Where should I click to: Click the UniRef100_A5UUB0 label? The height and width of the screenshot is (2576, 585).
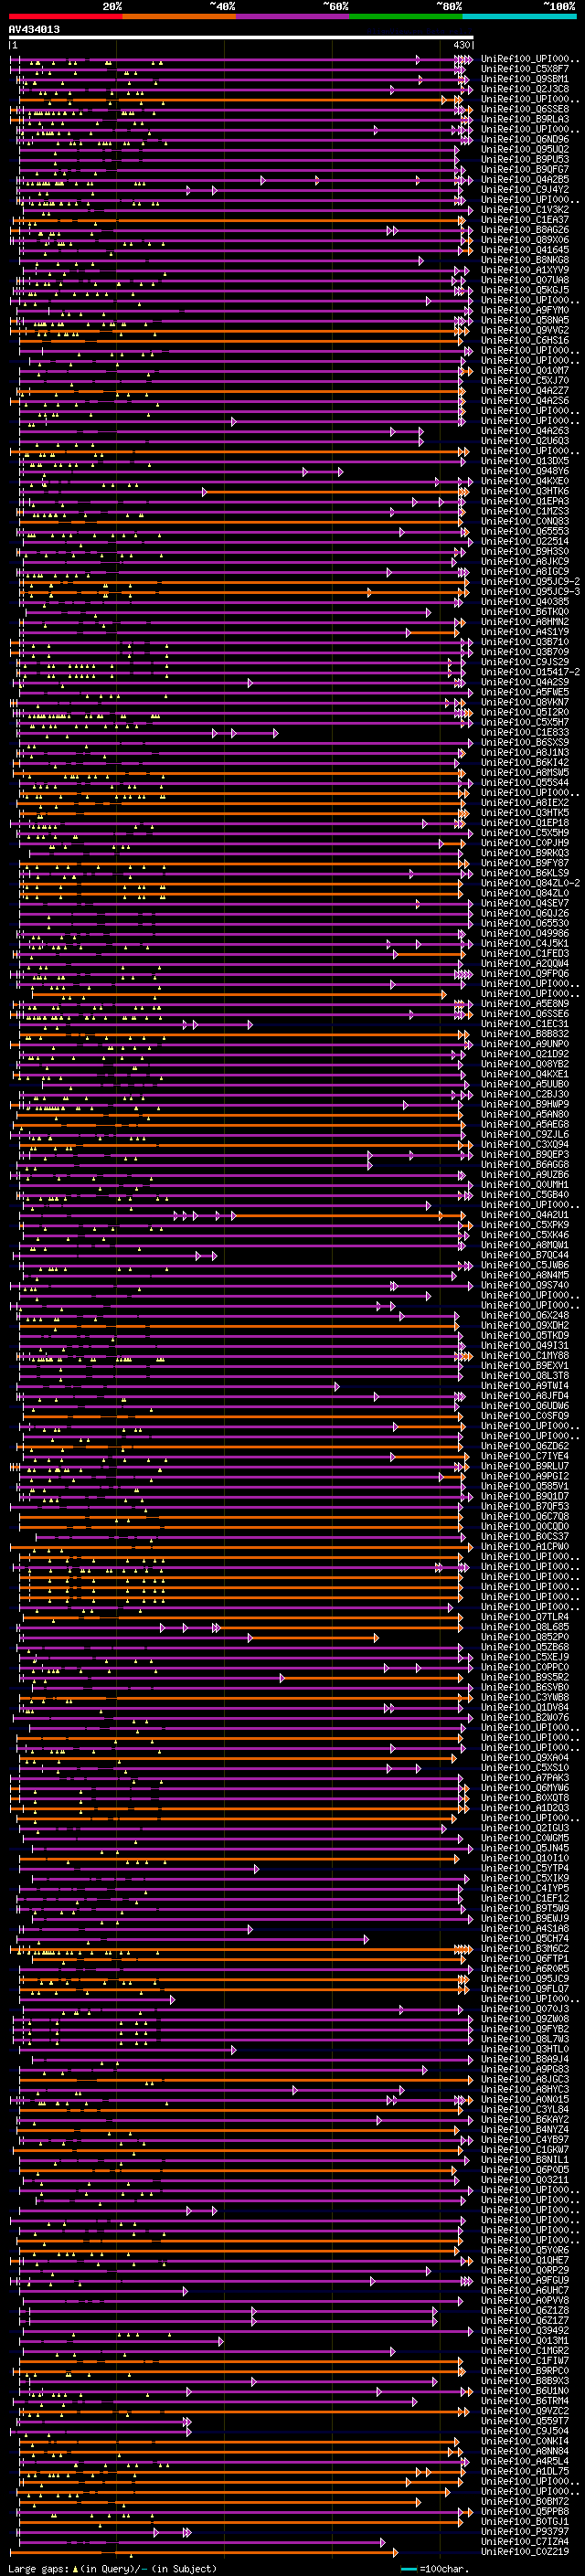tap(525, 1084)
